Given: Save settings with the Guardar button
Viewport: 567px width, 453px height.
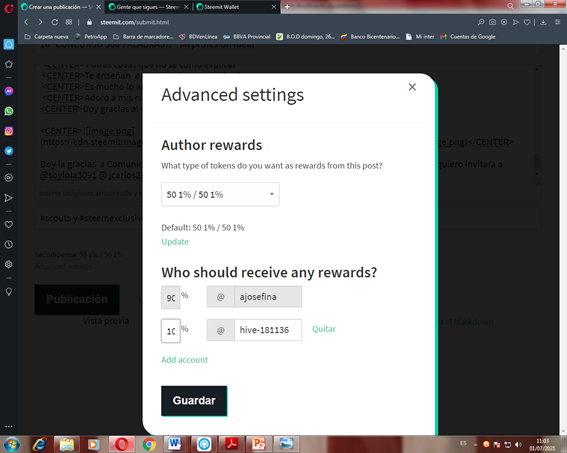Looking at the screenshot, I should 194,401.
